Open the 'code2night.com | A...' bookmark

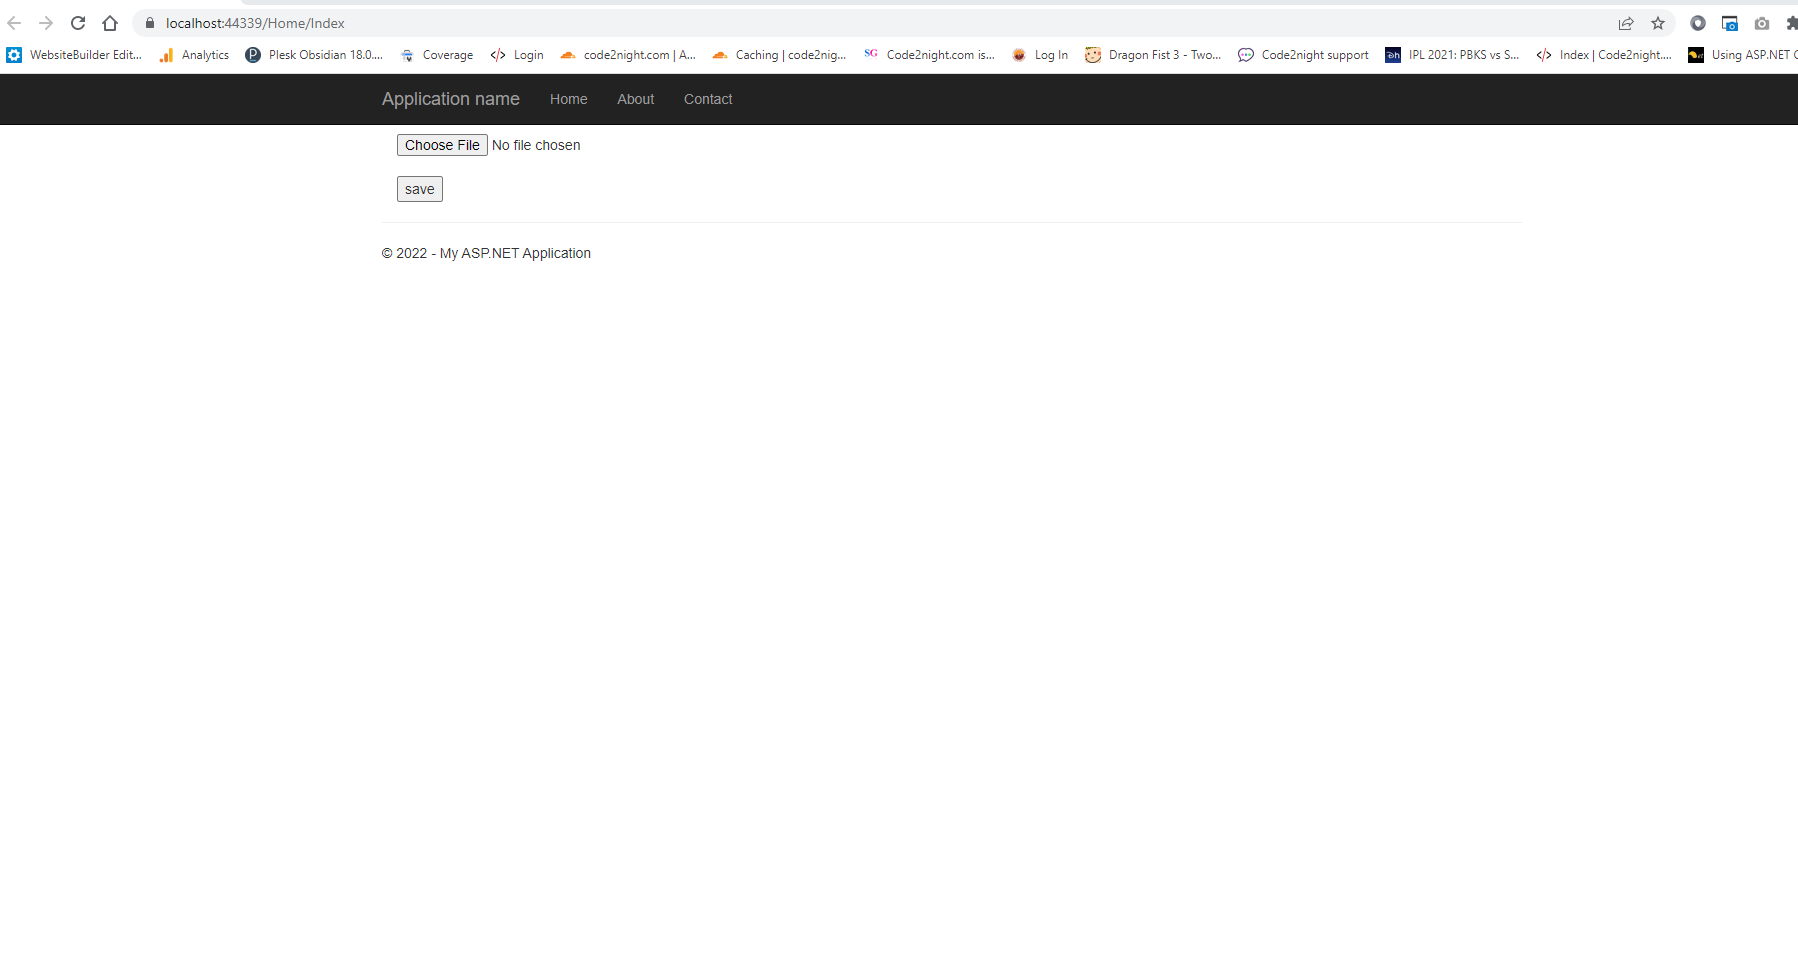click(x=628, y=55)
